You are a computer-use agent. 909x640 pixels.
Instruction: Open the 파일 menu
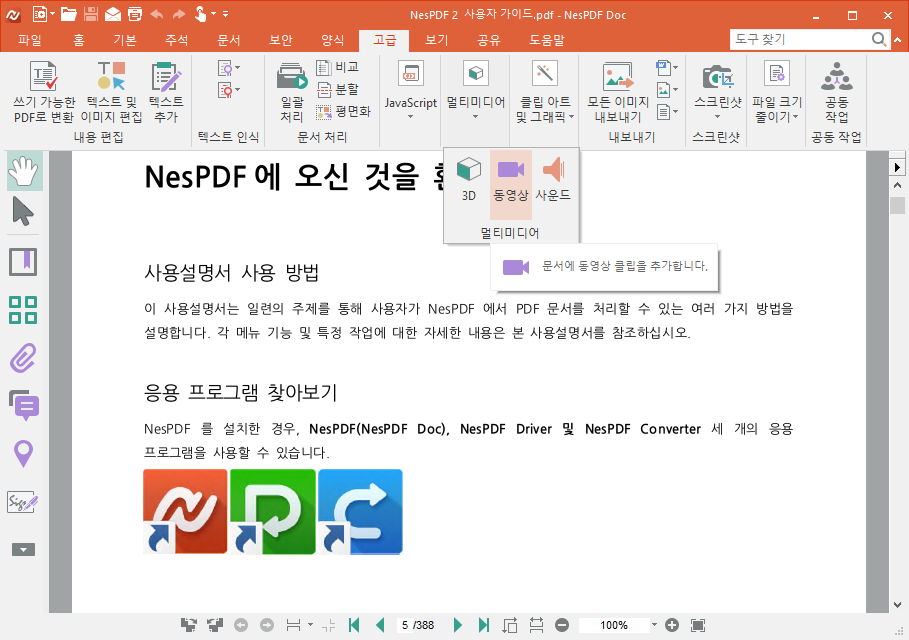click(29, 40)
